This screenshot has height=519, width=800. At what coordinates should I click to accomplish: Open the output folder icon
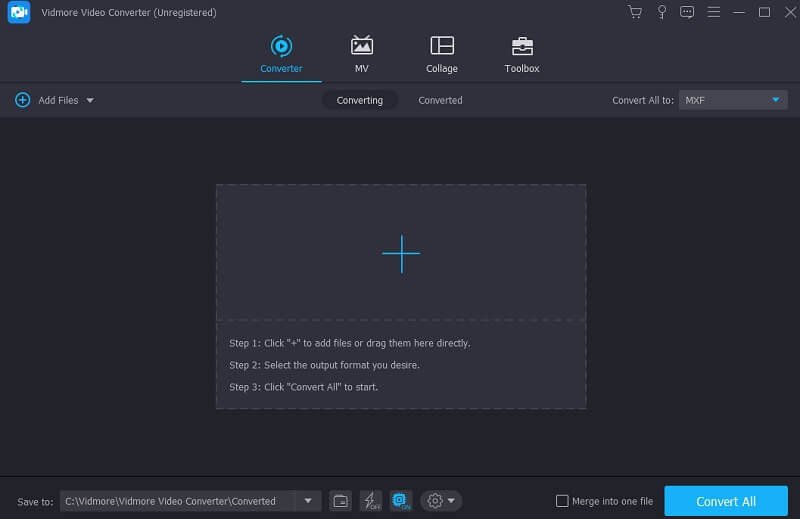pyautogui.click(x=340, y=501)
